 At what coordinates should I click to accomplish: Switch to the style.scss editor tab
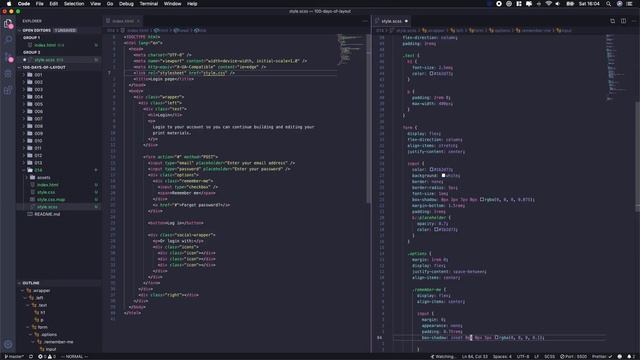click(x=391, y=21)
